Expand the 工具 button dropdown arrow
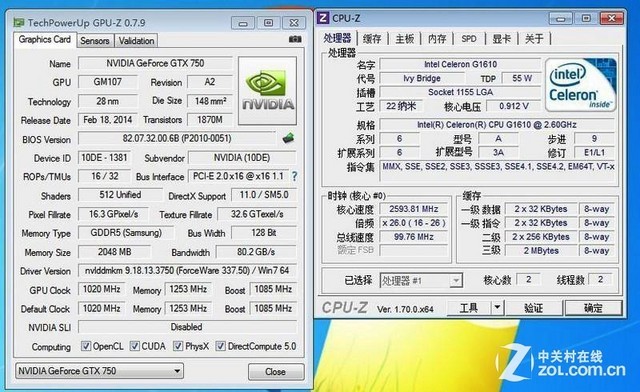The image size is (640, 392). [497, 307]
